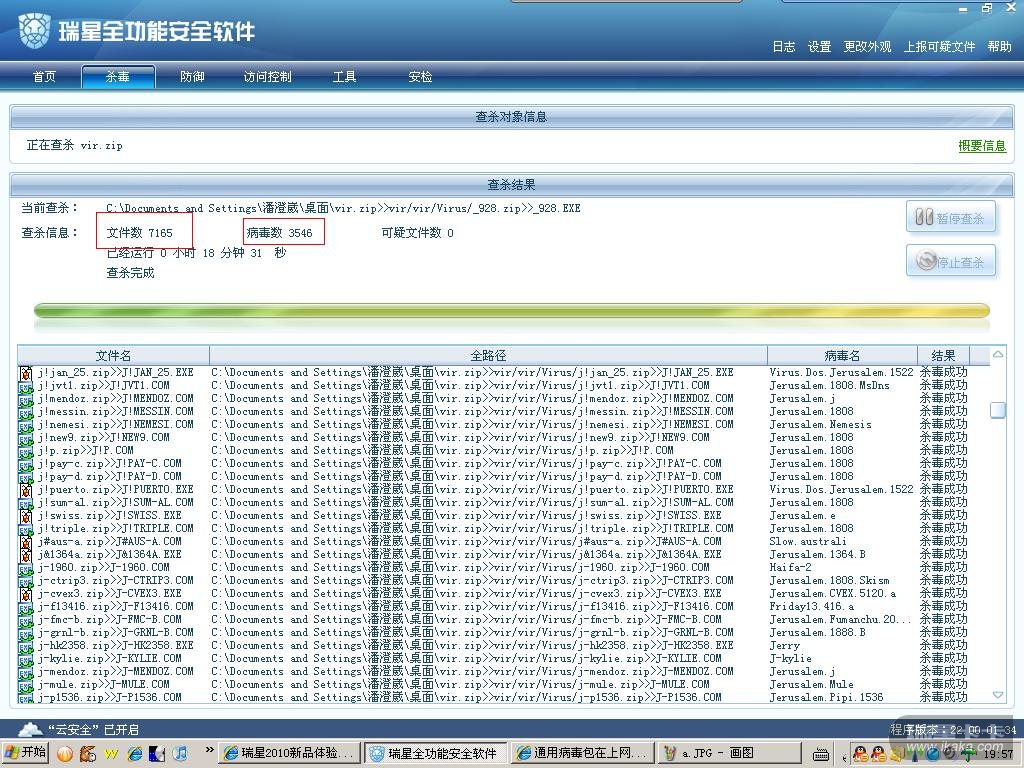
Task: Click the bug icon for j!swiss.zip row
Action: (x=25, y=516)
